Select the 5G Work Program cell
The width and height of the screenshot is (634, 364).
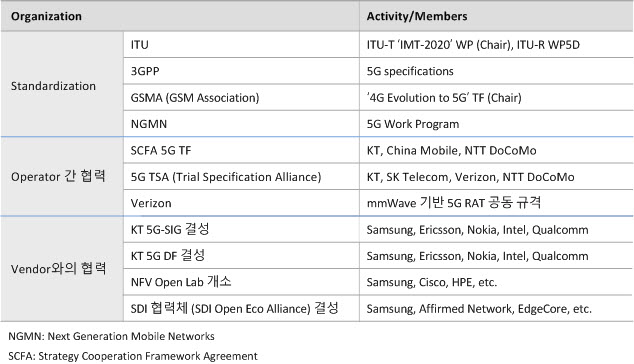pyautogui.click(x=496, y=124)
